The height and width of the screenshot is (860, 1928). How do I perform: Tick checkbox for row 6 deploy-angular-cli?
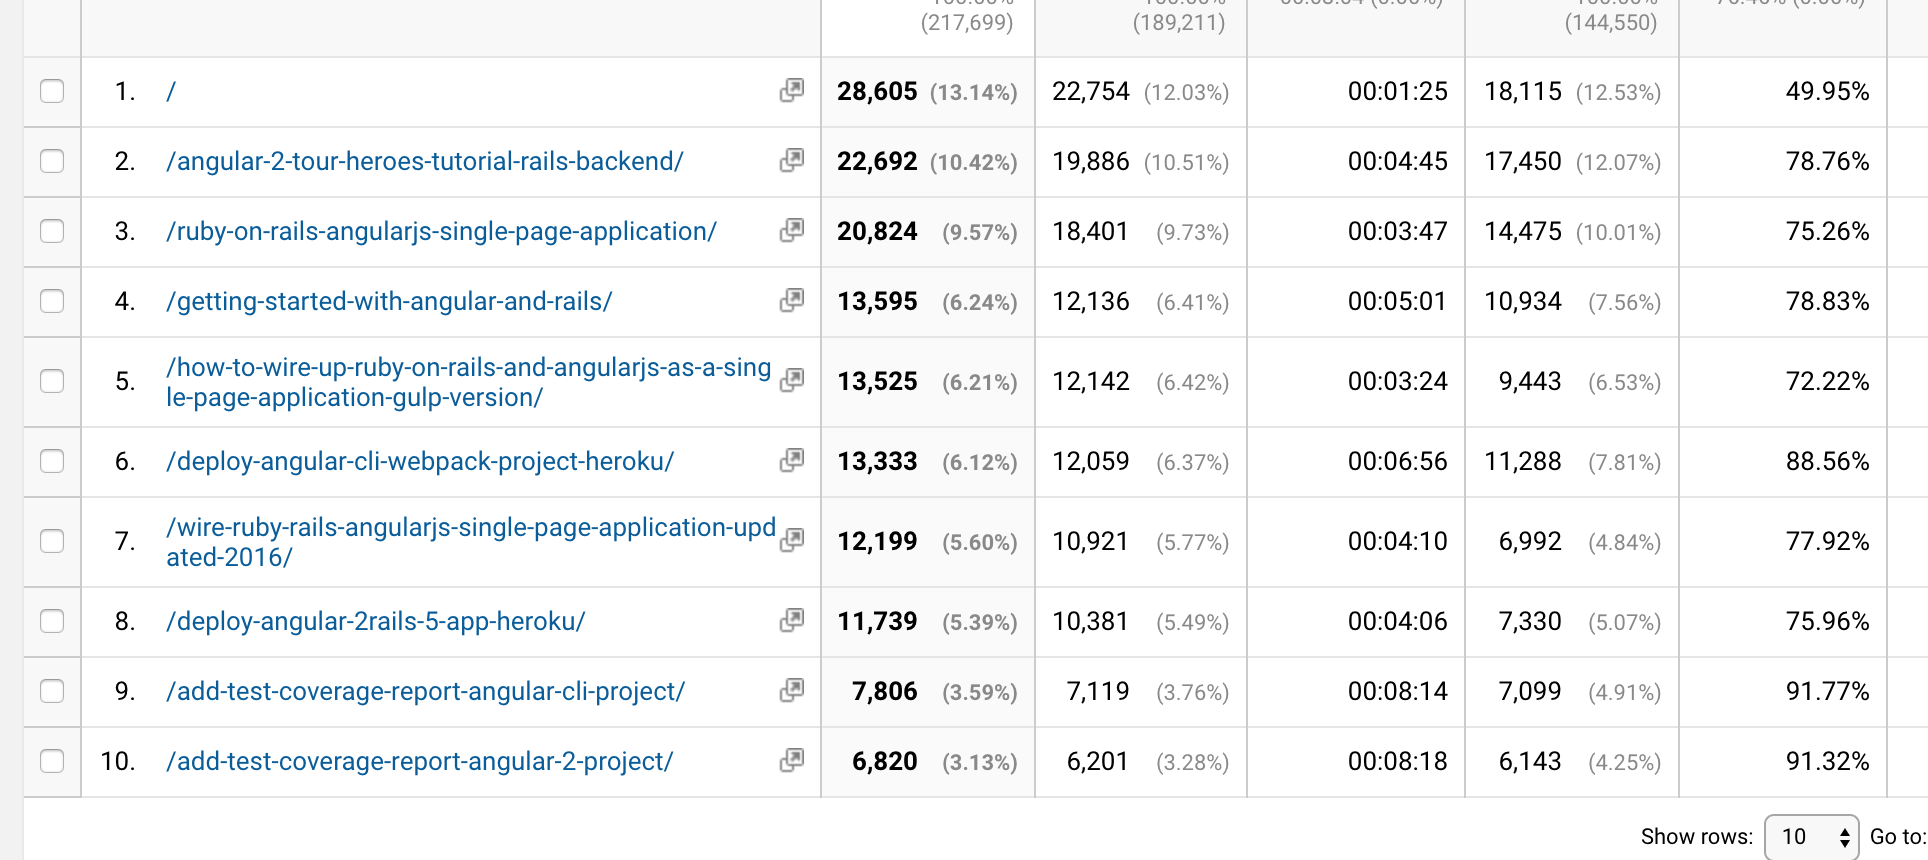click(x=52, y=461)
